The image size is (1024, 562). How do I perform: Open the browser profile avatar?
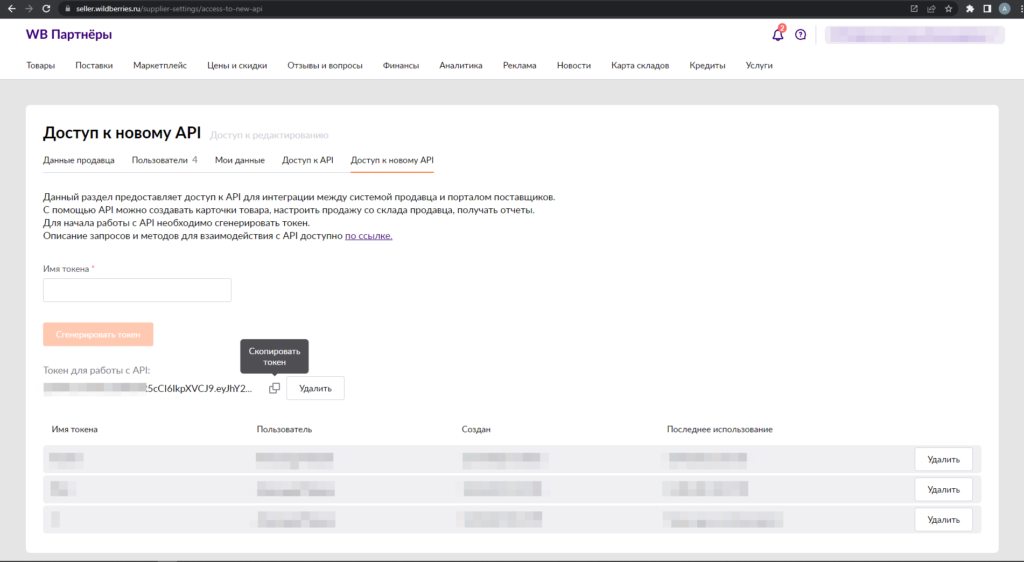(x=1004, y=8)
